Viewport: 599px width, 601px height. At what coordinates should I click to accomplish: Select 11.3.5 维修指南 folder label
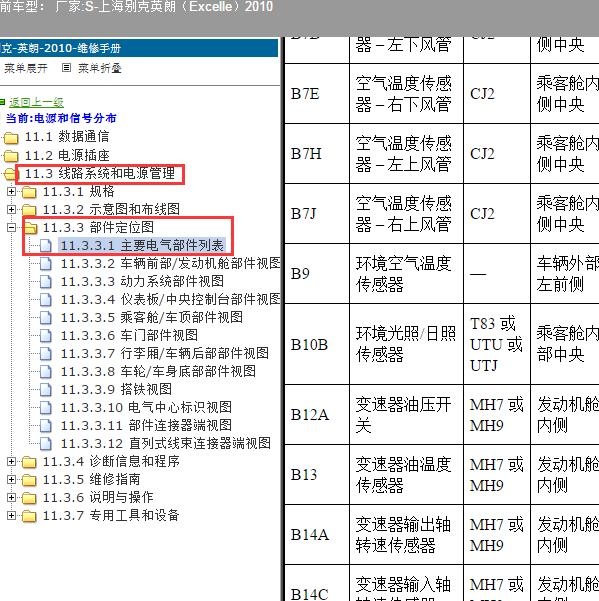92,479
